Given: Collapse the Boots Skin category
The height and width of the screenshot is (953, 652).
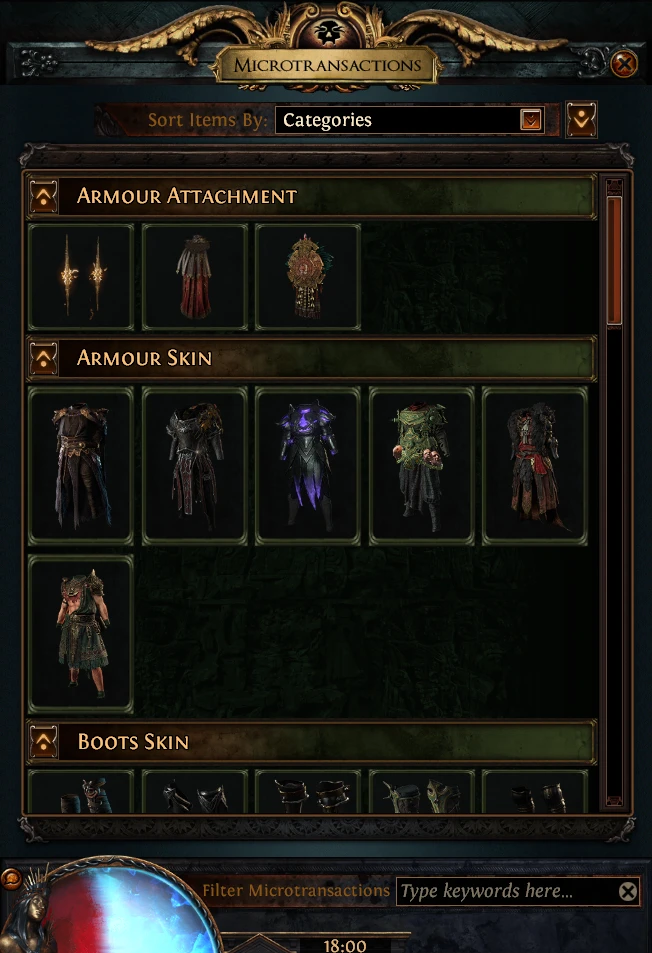Looking at the screenshot, I should click(44, 741).
